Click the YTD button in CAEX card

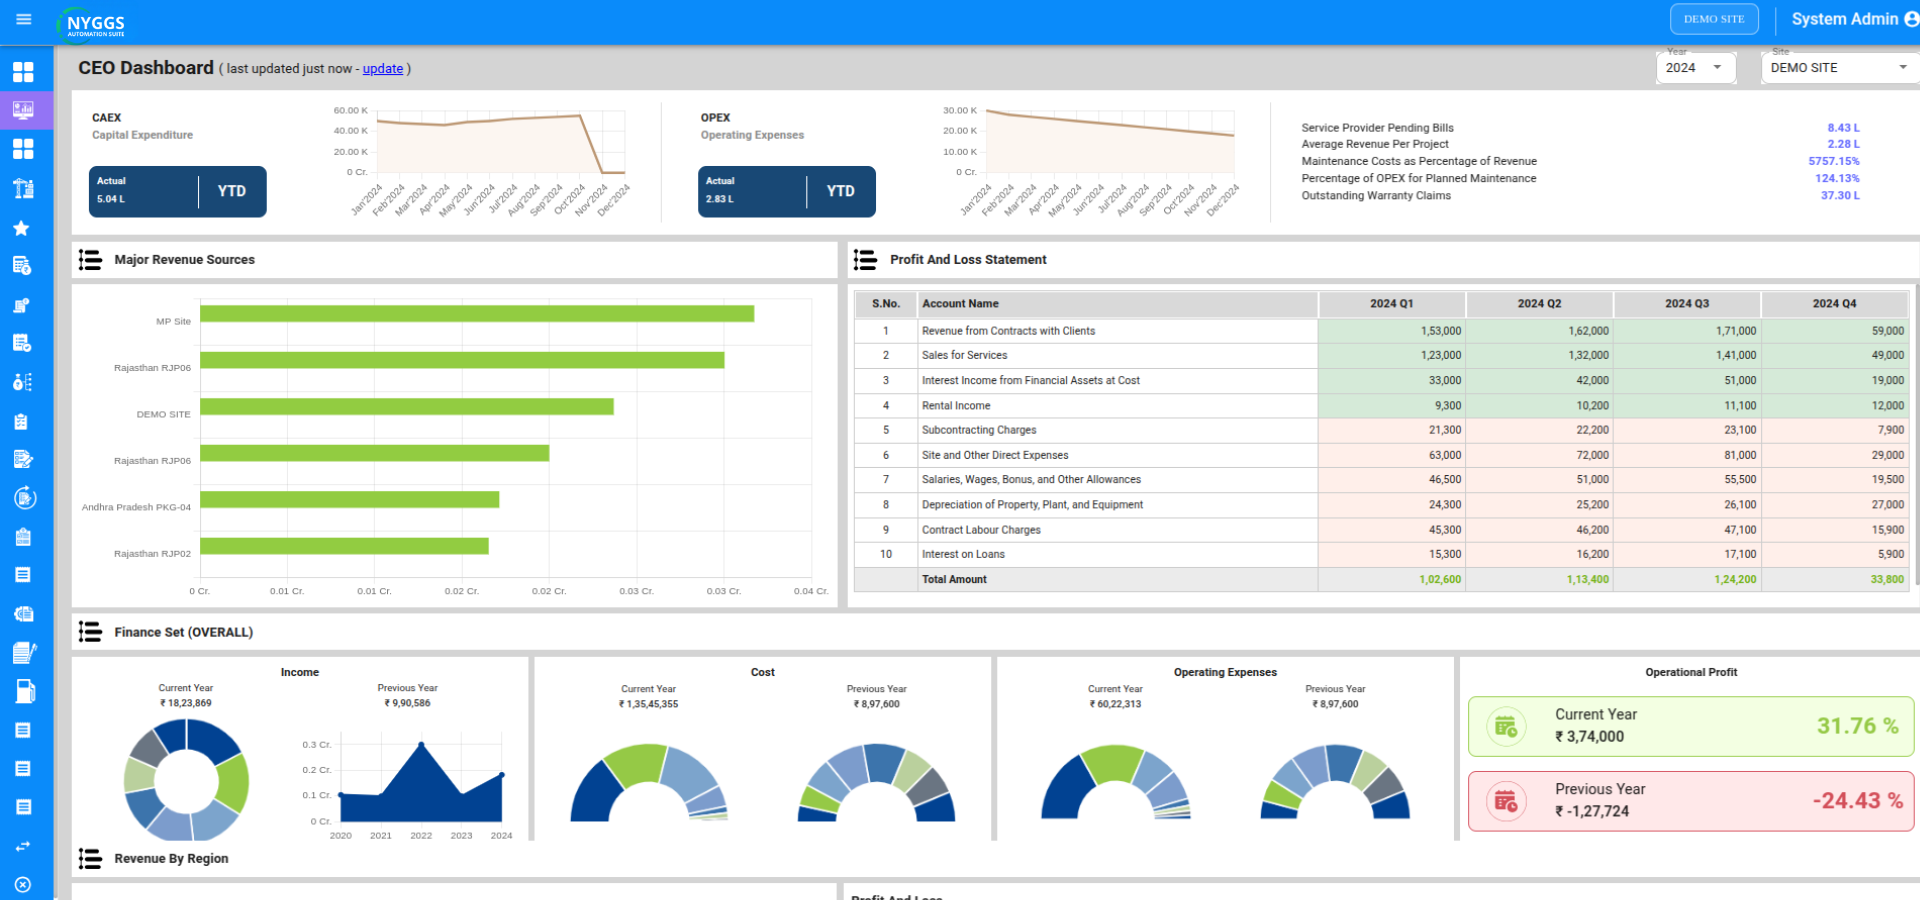[232, 191]
